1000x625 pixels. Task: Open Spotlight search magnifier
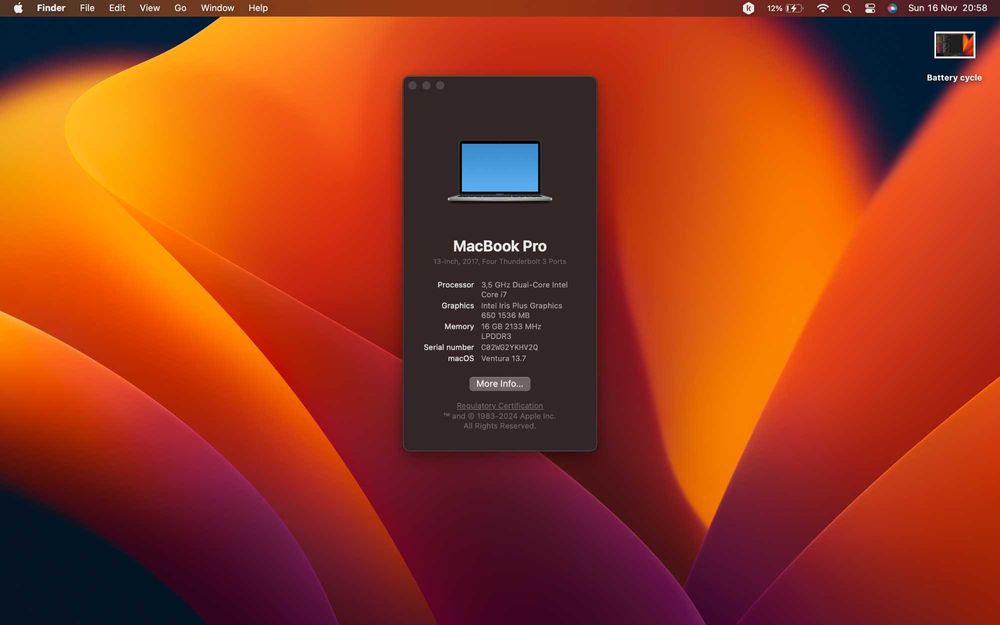[846, 8]
